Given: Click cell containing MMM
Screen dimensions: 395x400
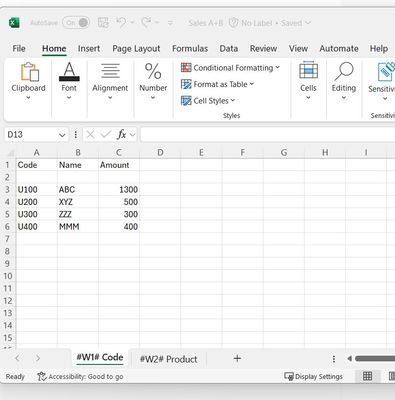Looking at the screenshot, I should pos(78,227).
